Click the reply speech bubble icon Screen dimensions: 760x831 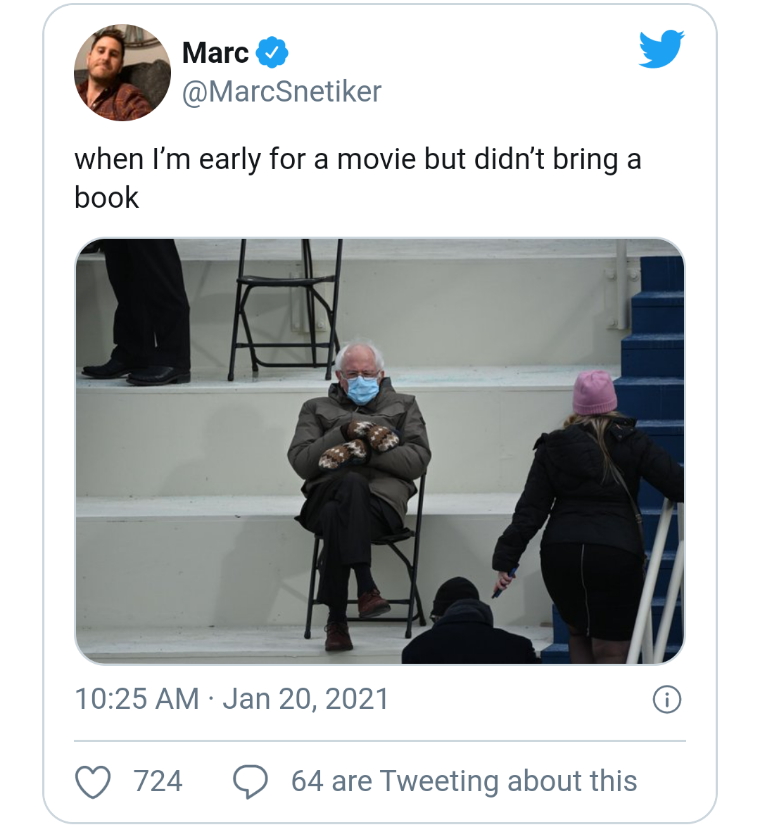pyautogui.click(x=250, y=780)
